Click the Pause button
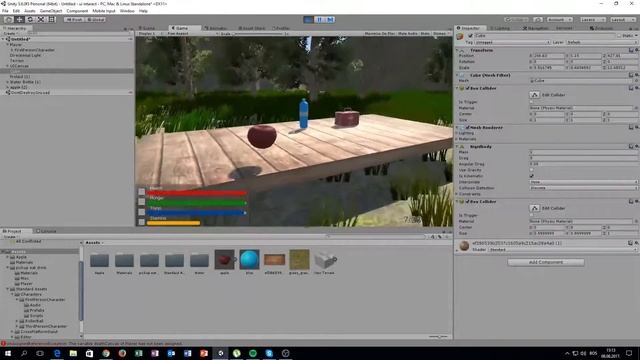 click(x=319, y=19)
